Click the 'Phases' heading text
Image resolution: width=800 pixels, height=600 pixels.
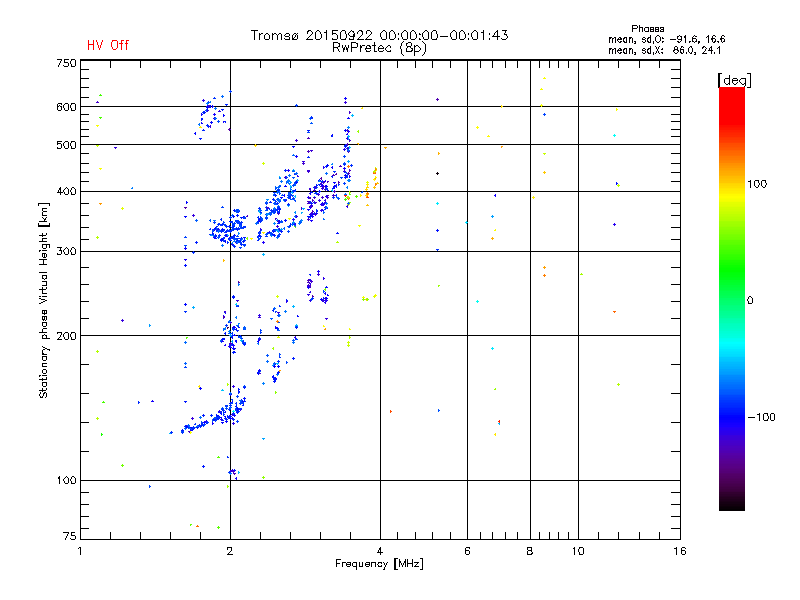(x=647, y=29)
